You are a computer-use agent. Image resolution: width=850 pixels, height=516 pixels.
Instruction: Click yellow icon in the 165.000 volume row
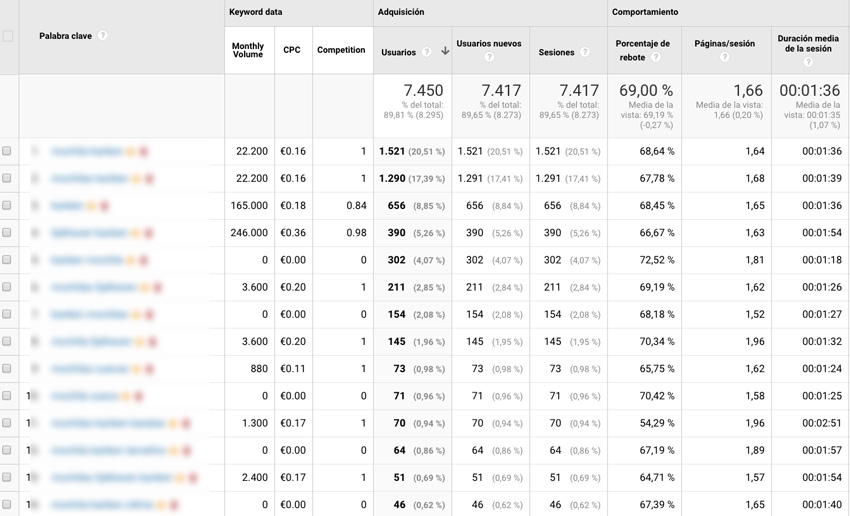(x=92, y=206)
